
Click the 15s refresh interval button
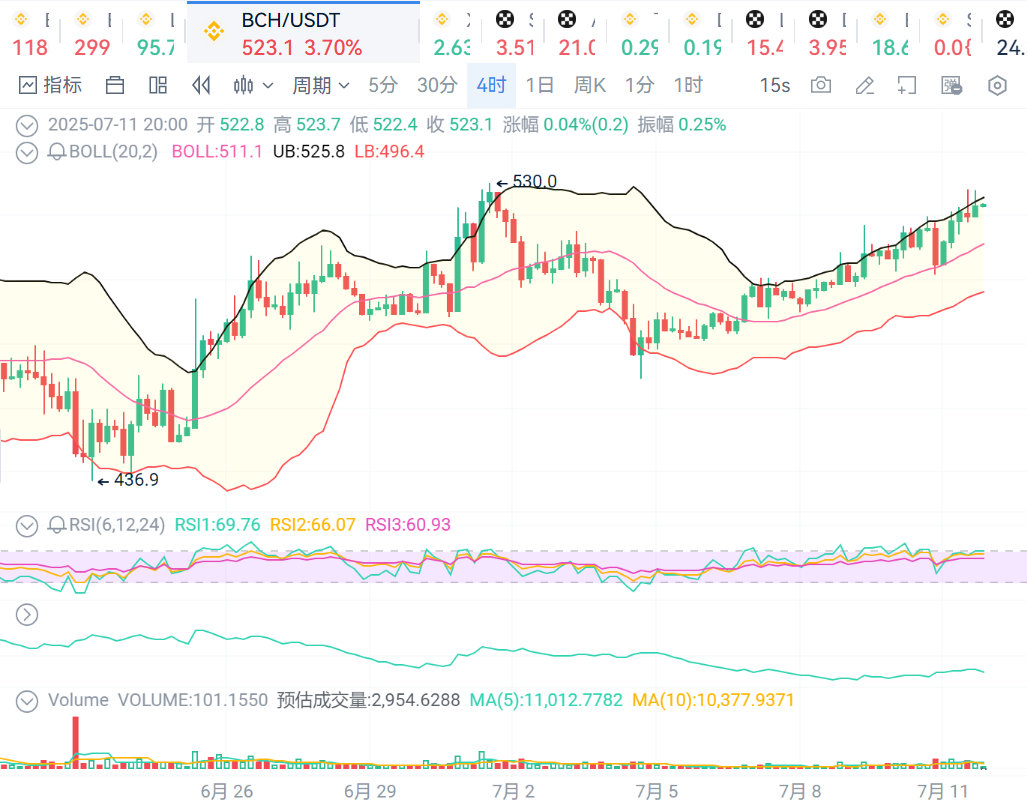(775, 85)
